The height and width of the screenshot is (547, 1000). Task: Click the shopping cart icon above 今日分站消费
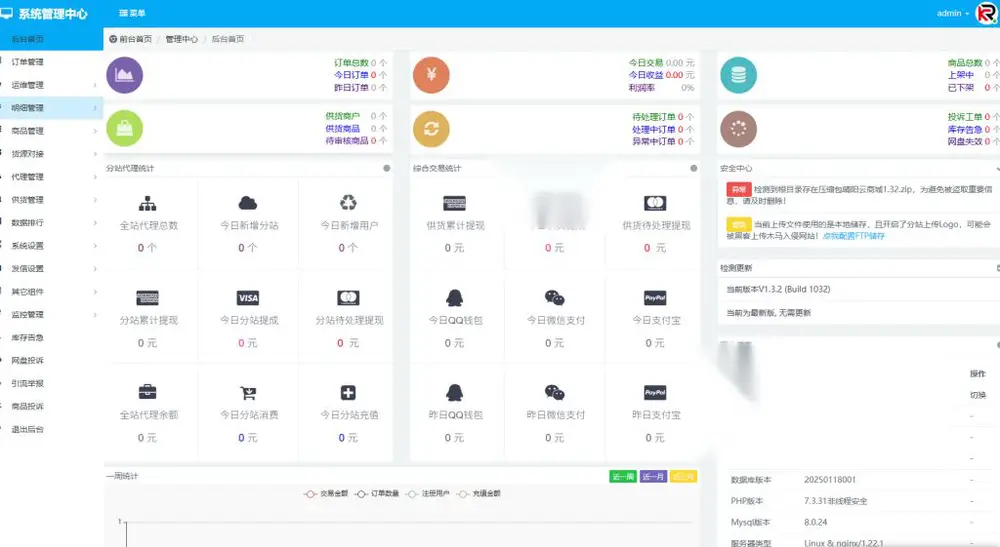(x=248, y=393)
